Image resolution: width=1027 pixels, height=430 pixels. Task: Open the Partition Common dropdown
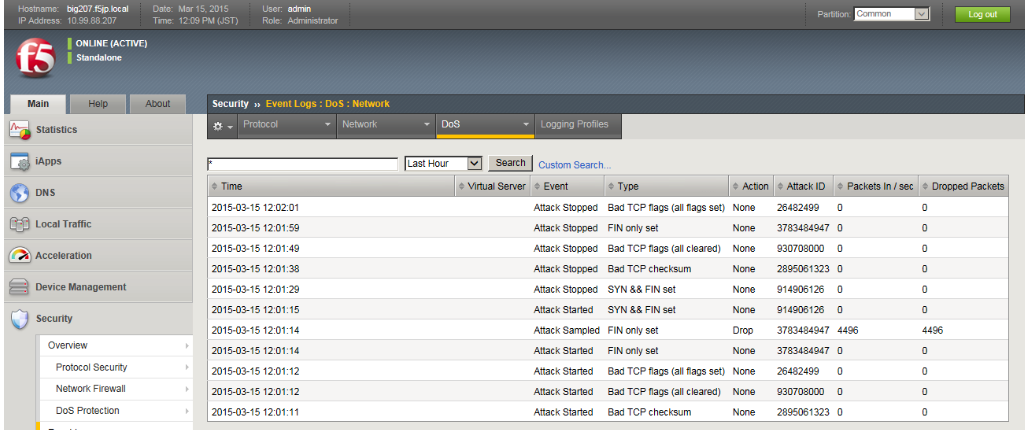(x=892, y=14)
